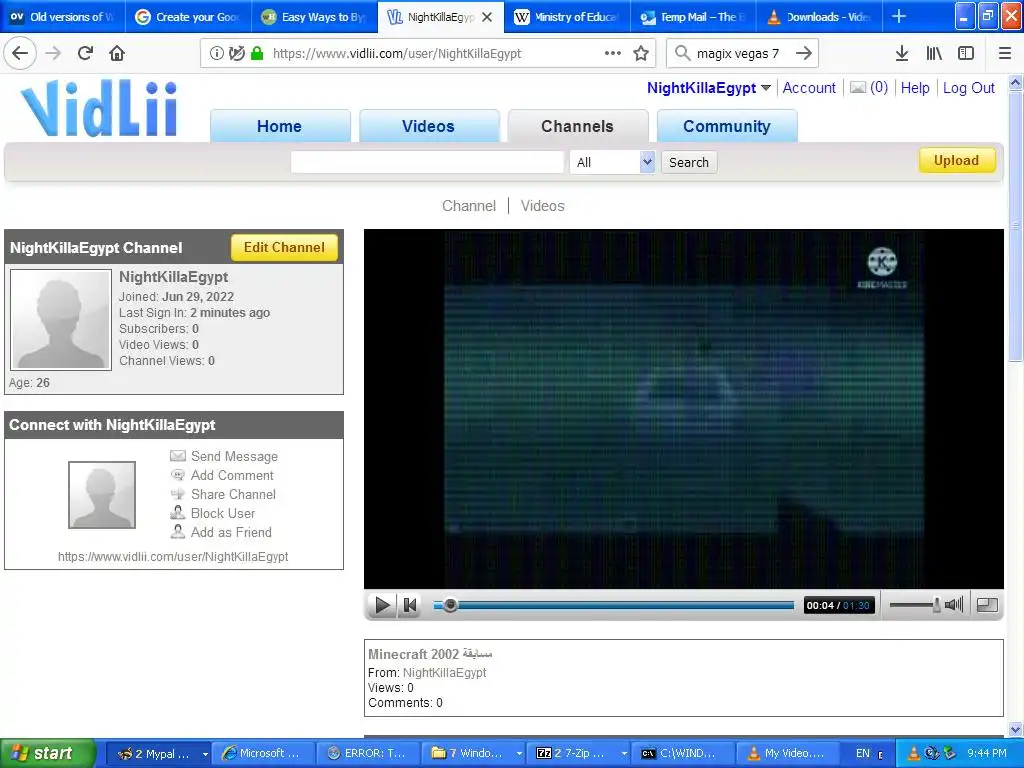Bookmark this page with the star
Viewport: 1024px width, 768px height.
point(641,53)
